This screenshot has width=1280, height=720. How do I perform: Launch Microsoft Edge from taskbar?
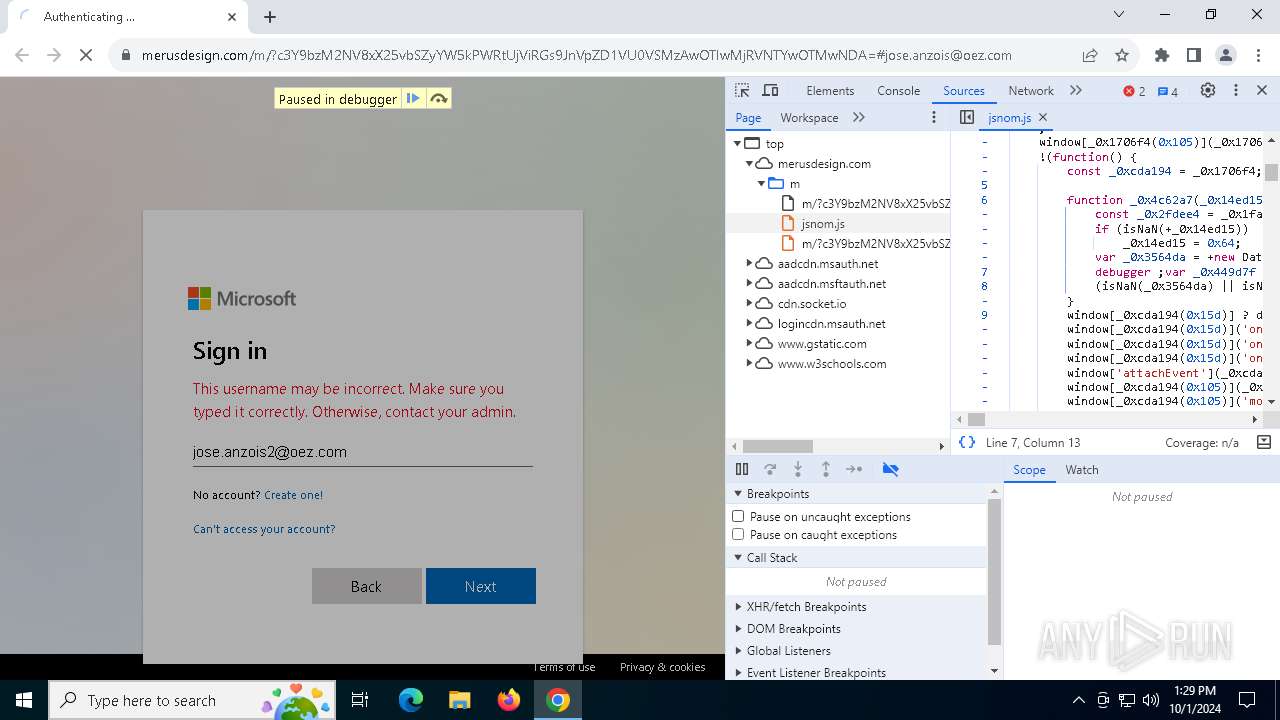[x=411, y=700]
